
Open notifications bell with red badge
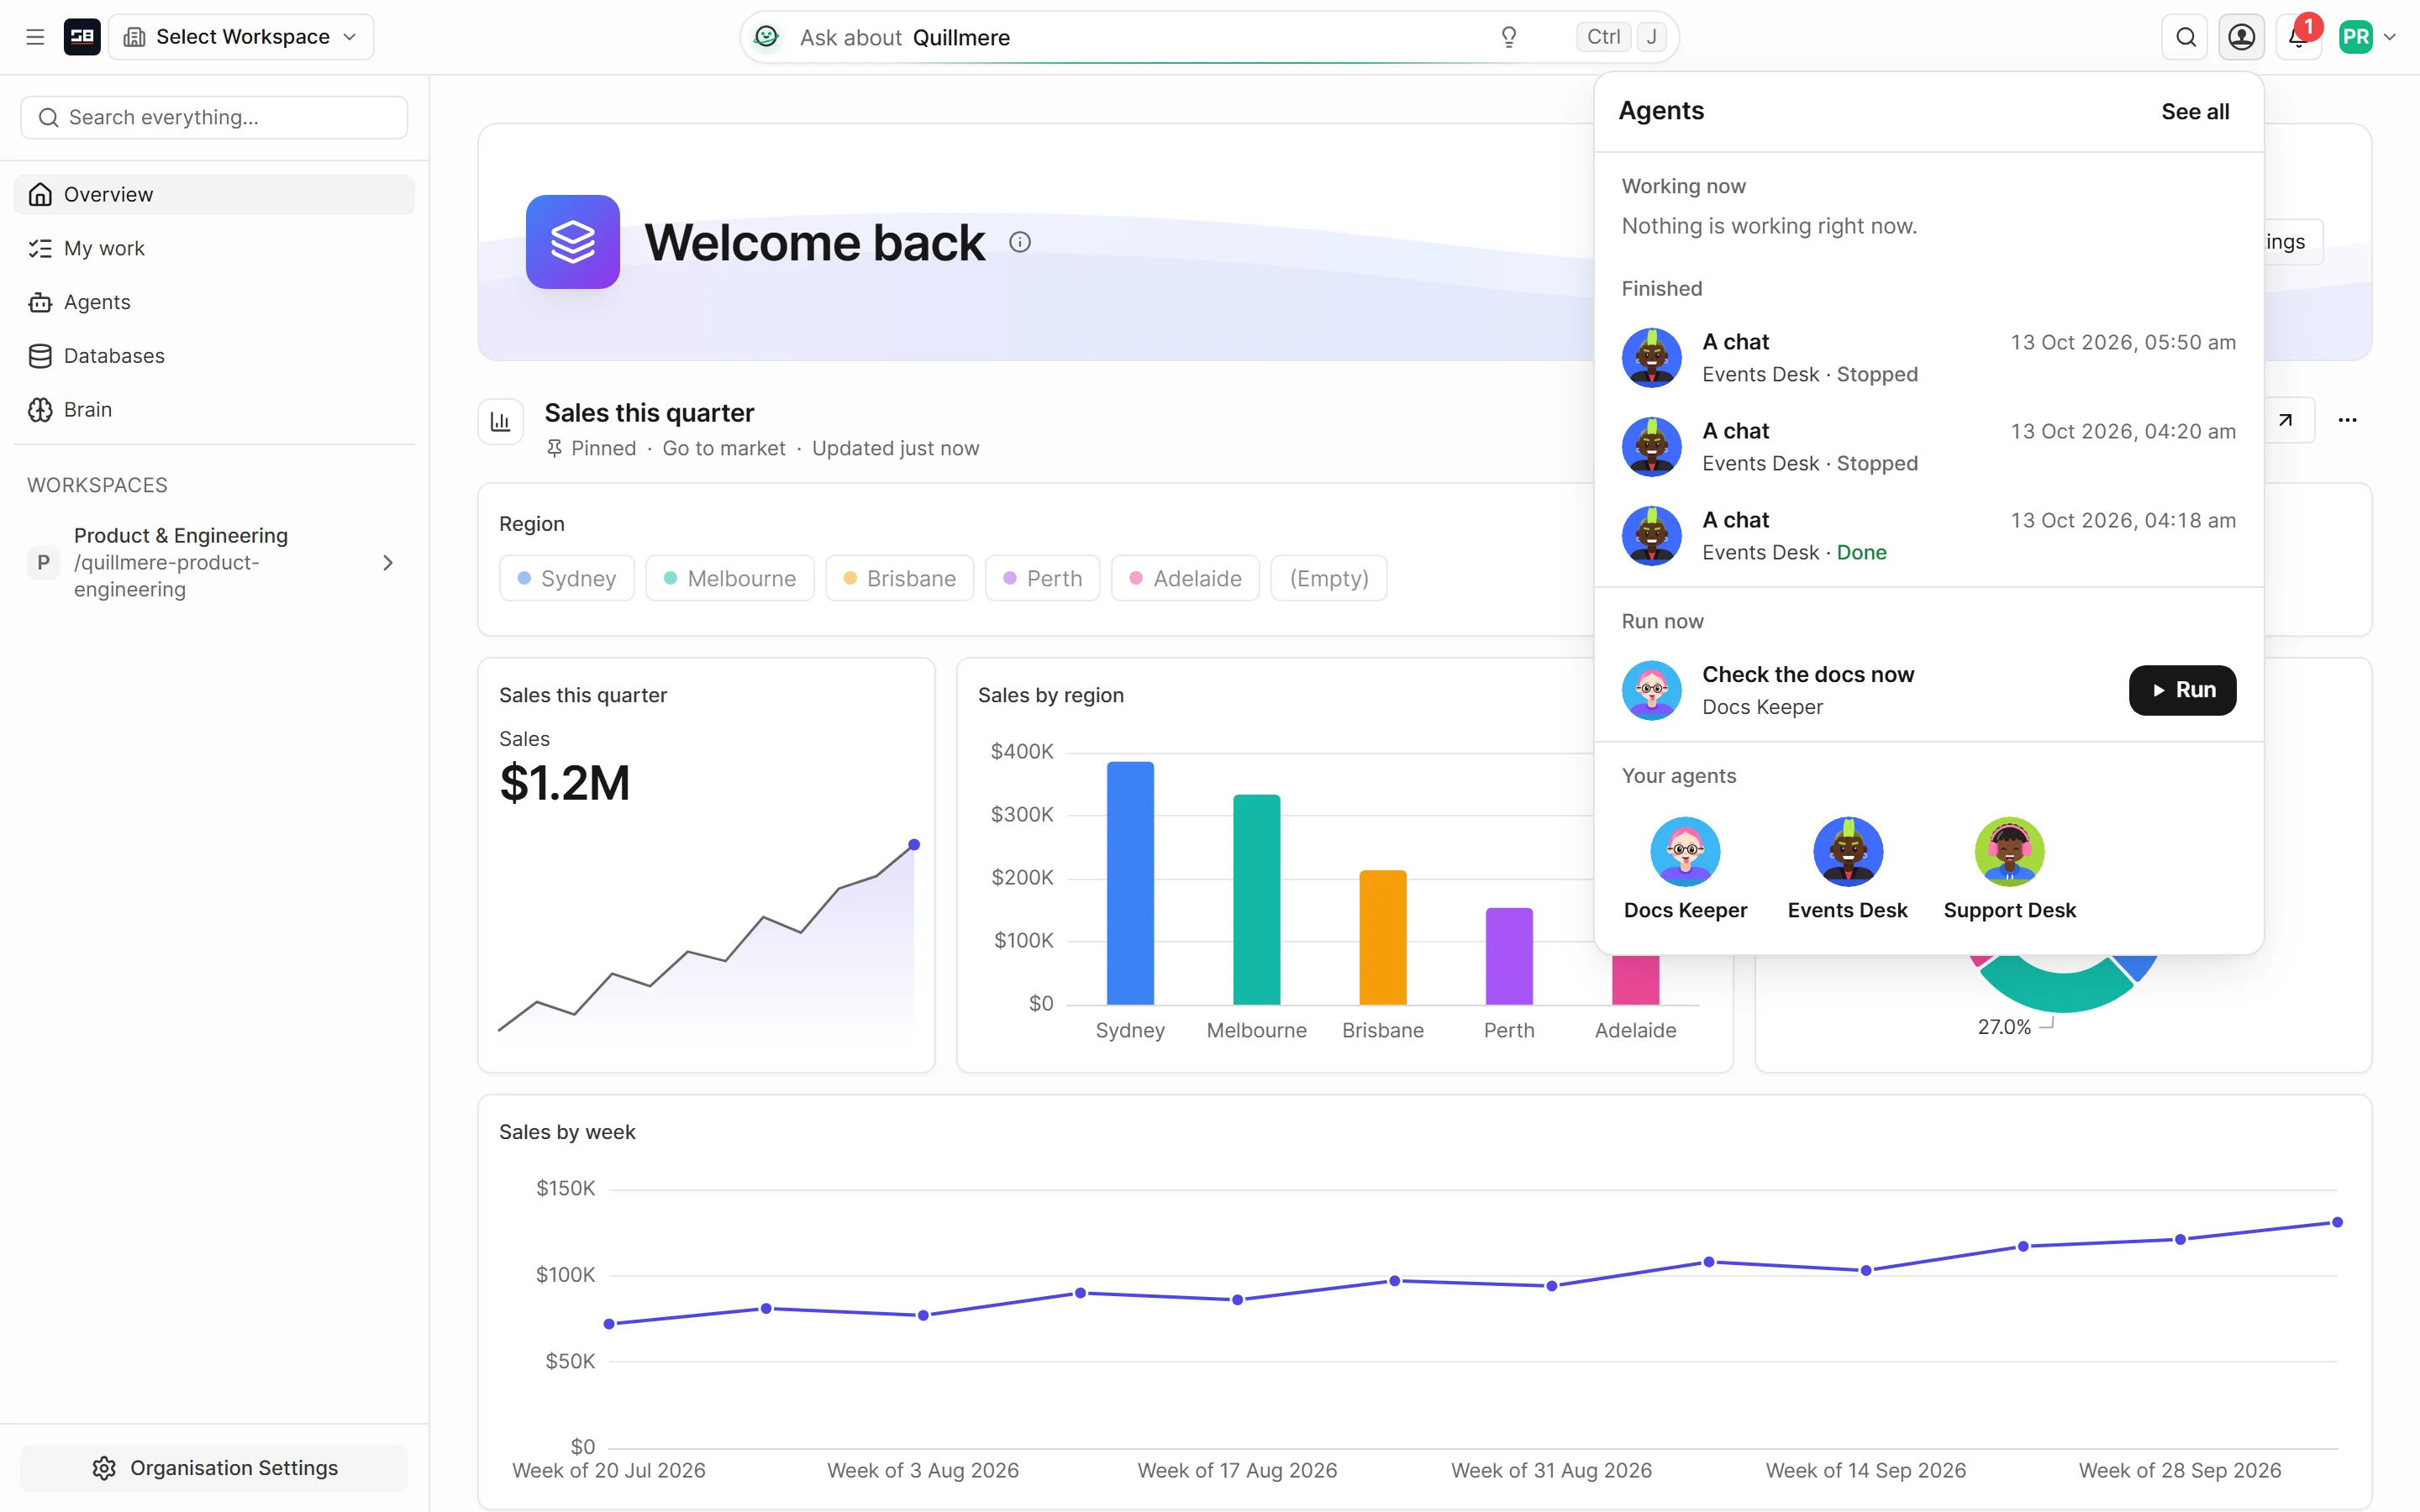2299,37
